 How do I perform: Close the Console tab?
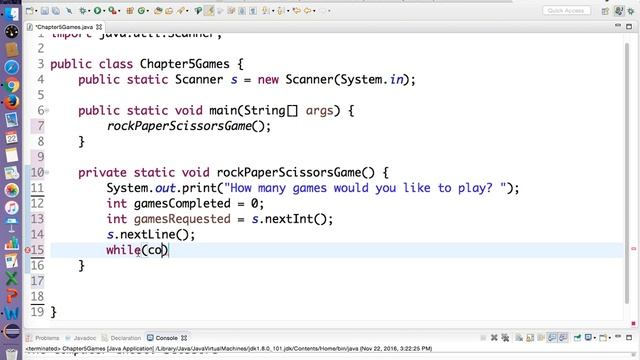pyautogui.click(x=184, y=338)
